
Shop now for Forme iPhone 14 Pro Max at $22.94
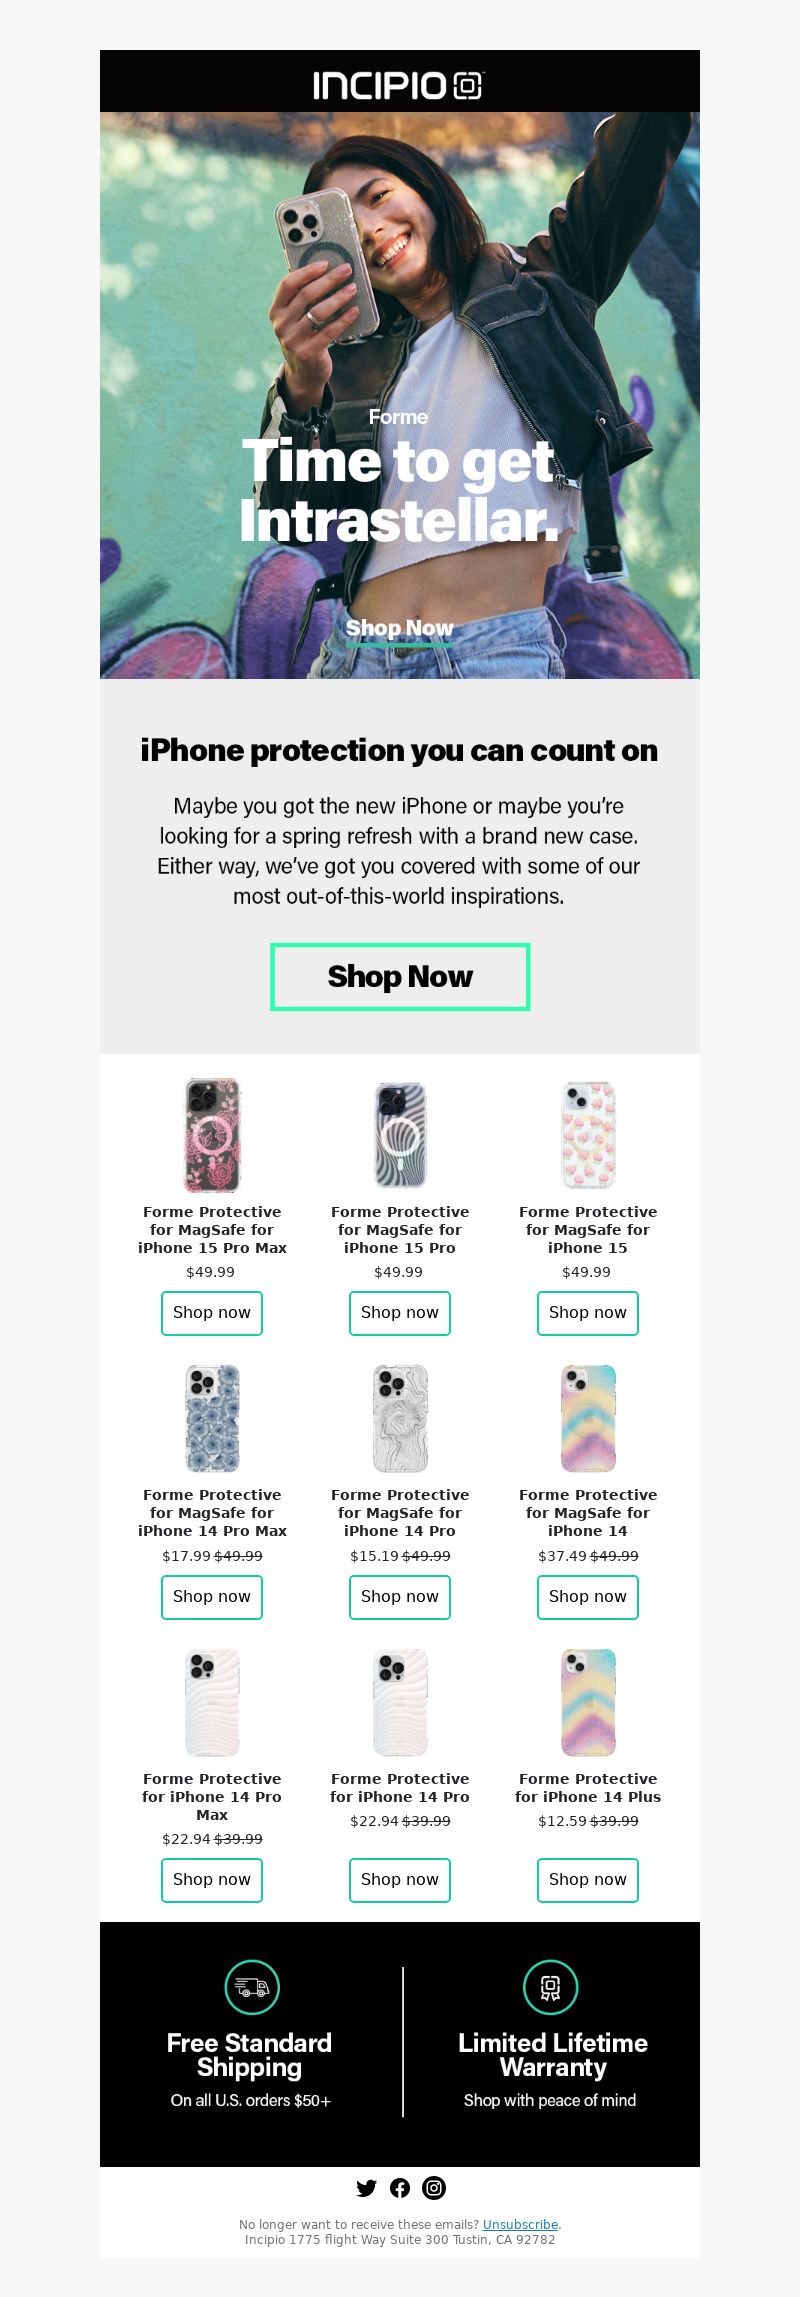tap(212, 1880)
